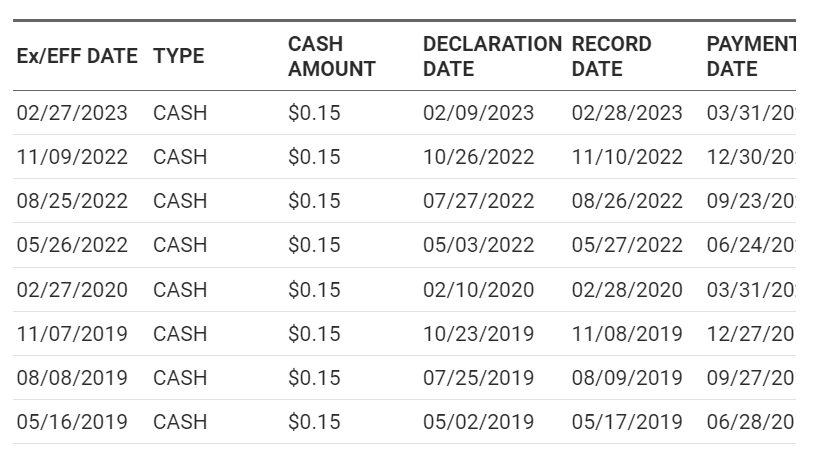831x453 pixels.
Task: Click record date 02/28/2023
Action: click(627, 113)
